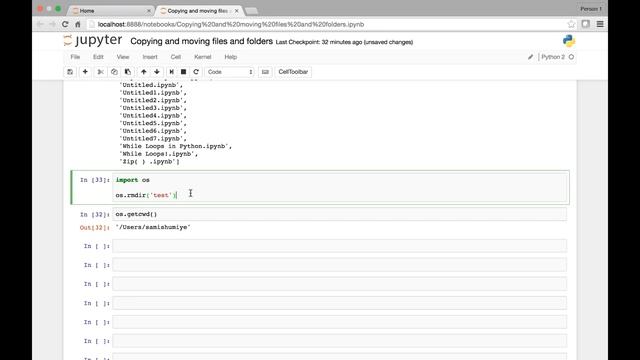640x360 pixels.
Task: Click the browser address bar URL
Action: (x=231, y=24)
